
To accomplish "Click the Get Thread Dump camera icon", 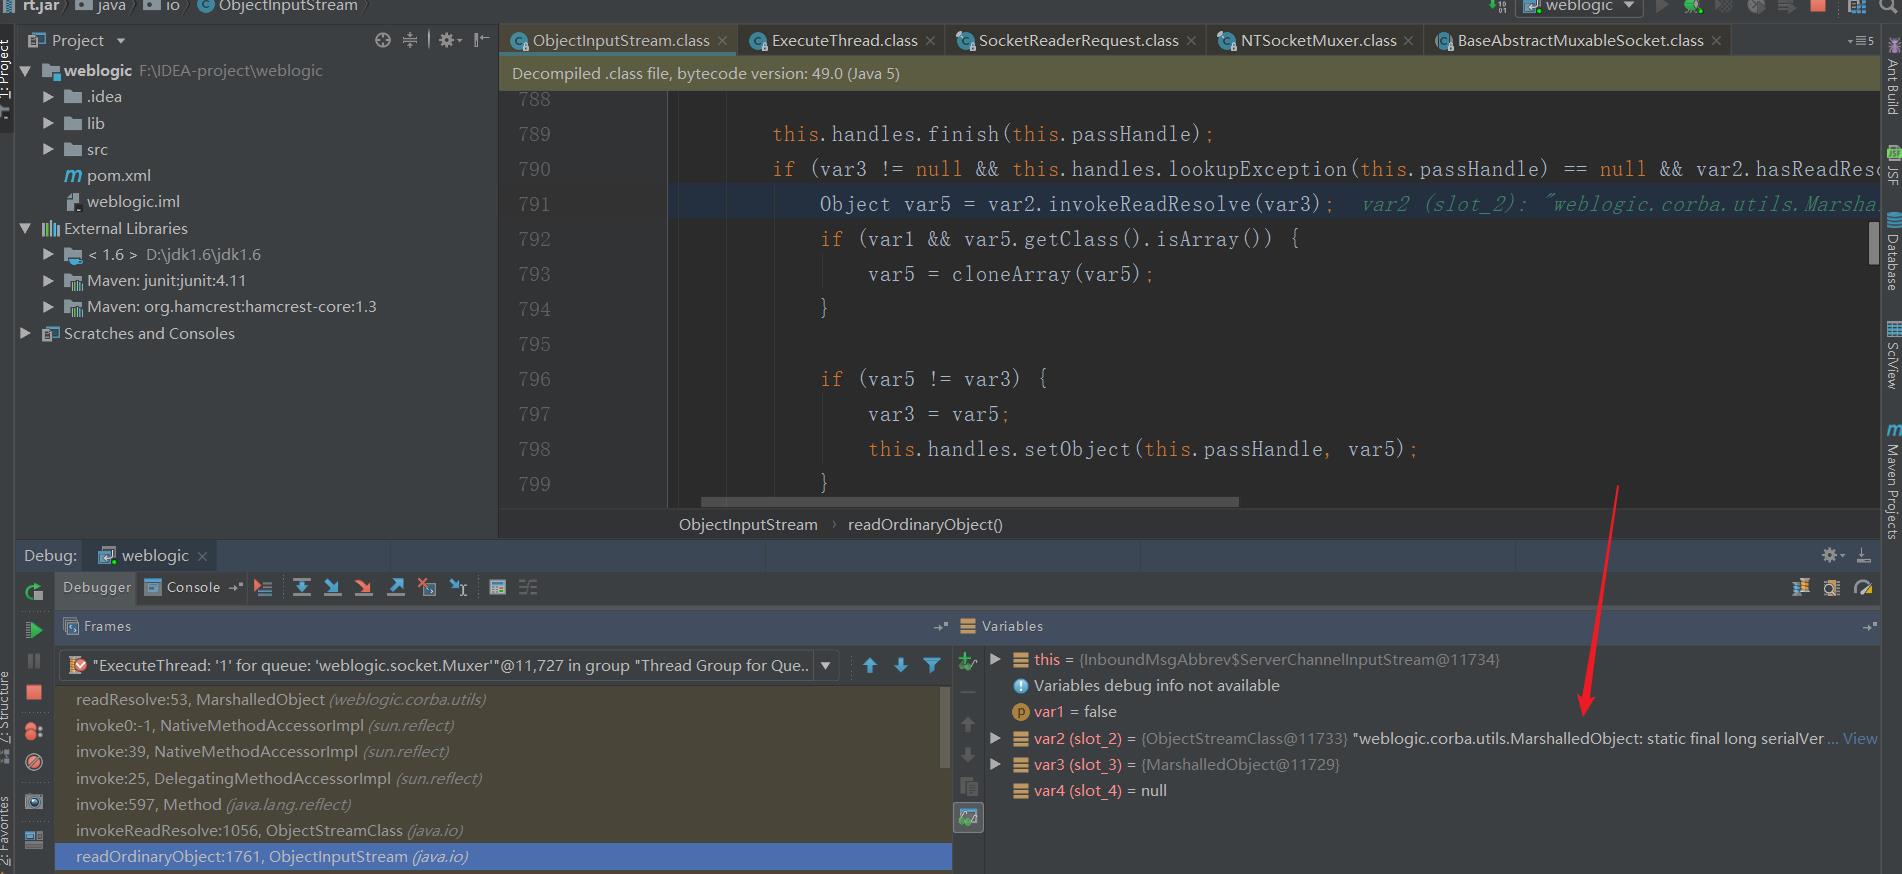I will click(34, 802).
